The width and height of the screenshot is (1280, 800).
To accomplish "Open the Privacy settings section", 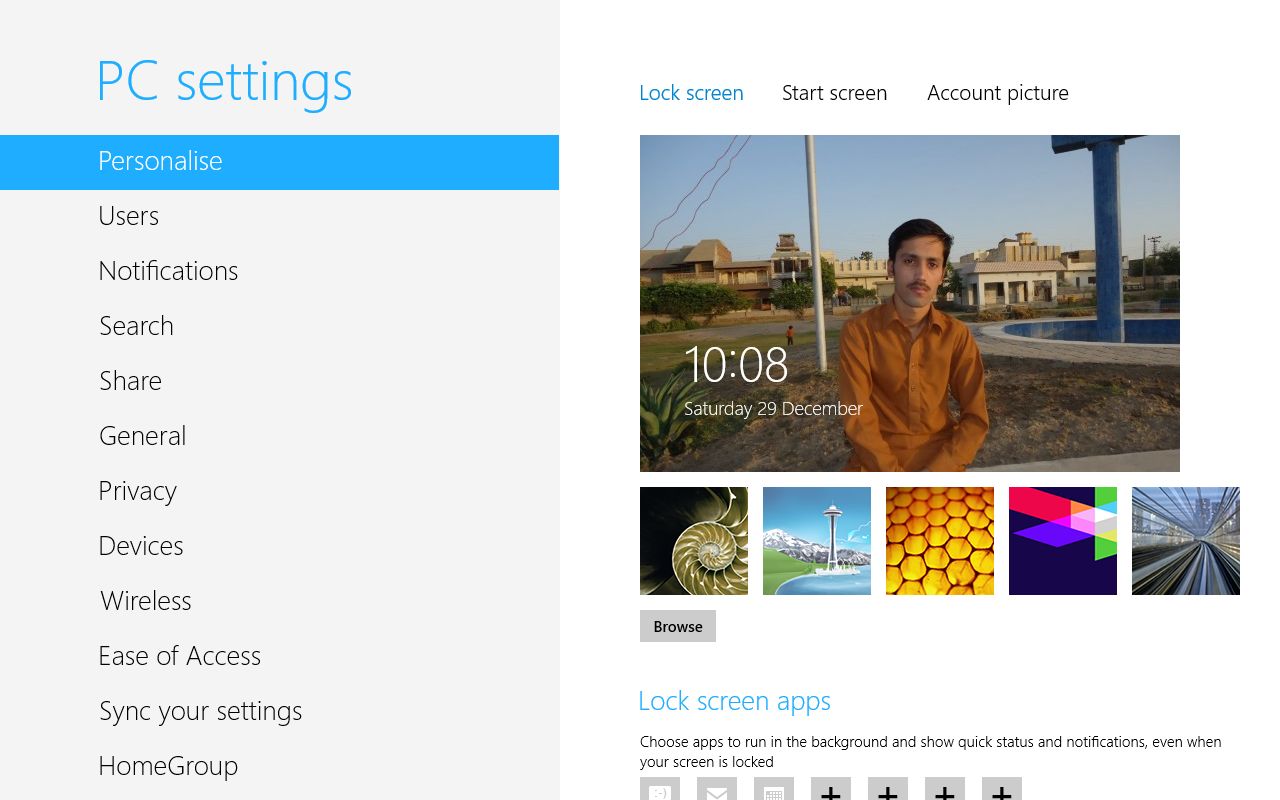I will click(x=138, y=491).
